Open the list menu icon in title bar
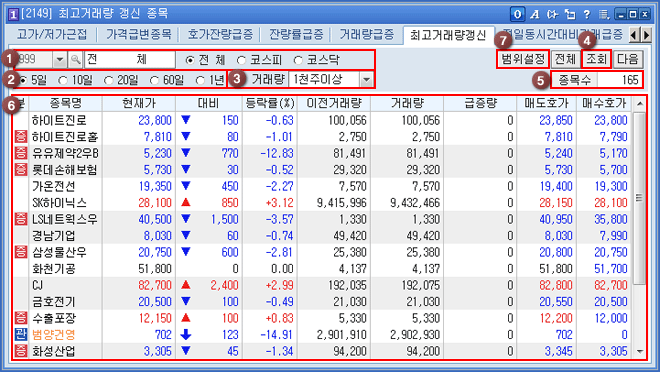The width and height of the screenshot is (660, 372). pyautogui.click(x=604, y=15)
